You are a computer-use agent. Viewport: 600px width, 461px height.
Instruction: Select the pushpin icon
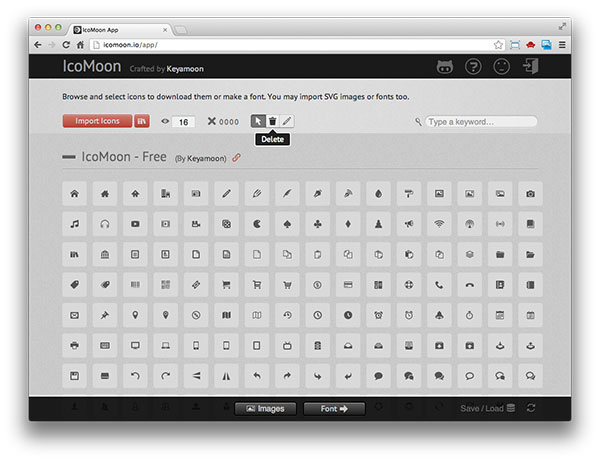pos(105,315)
